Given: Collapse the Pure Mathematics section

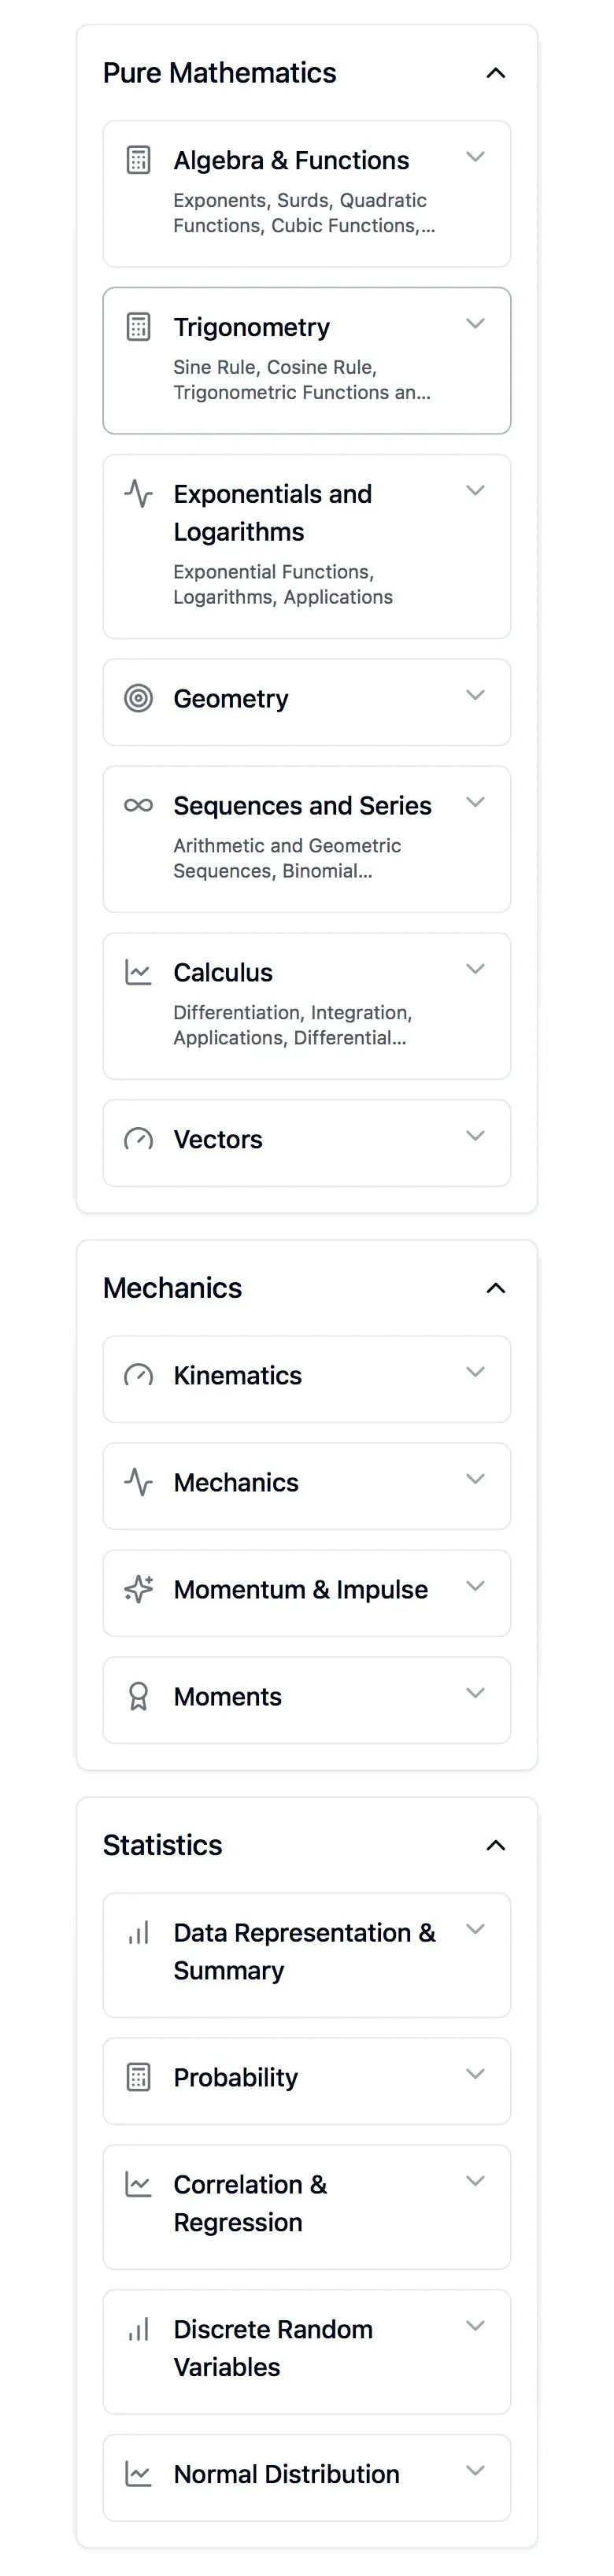Looking at the screenshot, I should tap(495, 73).
